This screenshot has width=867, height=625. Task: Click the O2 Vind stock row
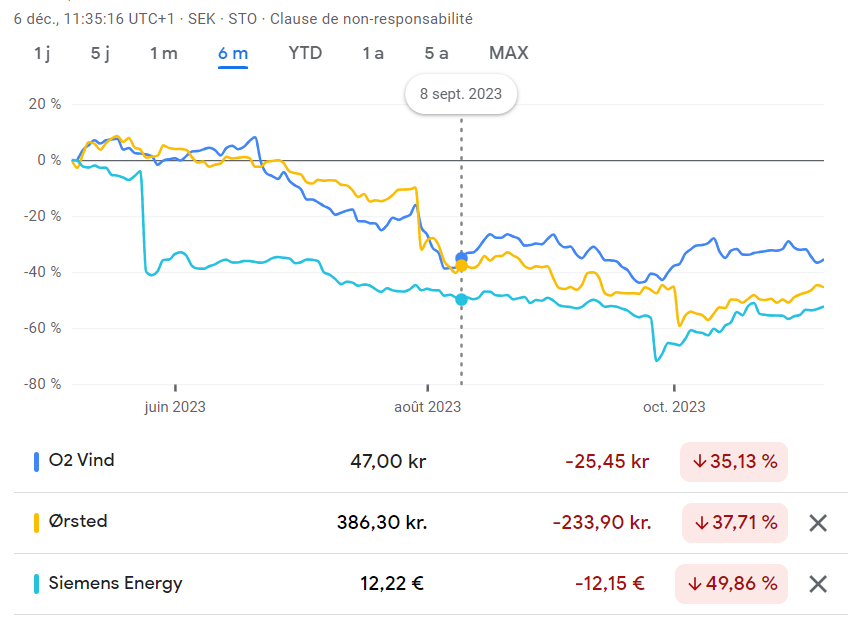tap(431, 461)
